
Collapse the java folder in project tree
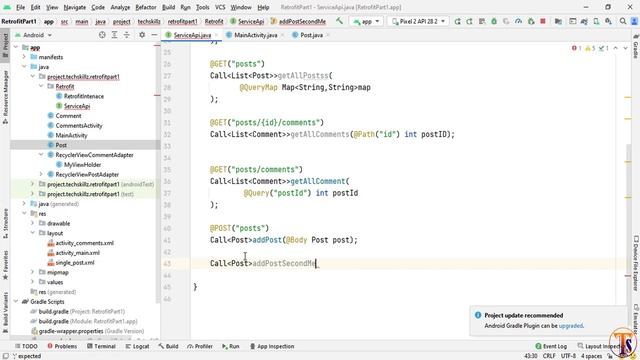24,67
